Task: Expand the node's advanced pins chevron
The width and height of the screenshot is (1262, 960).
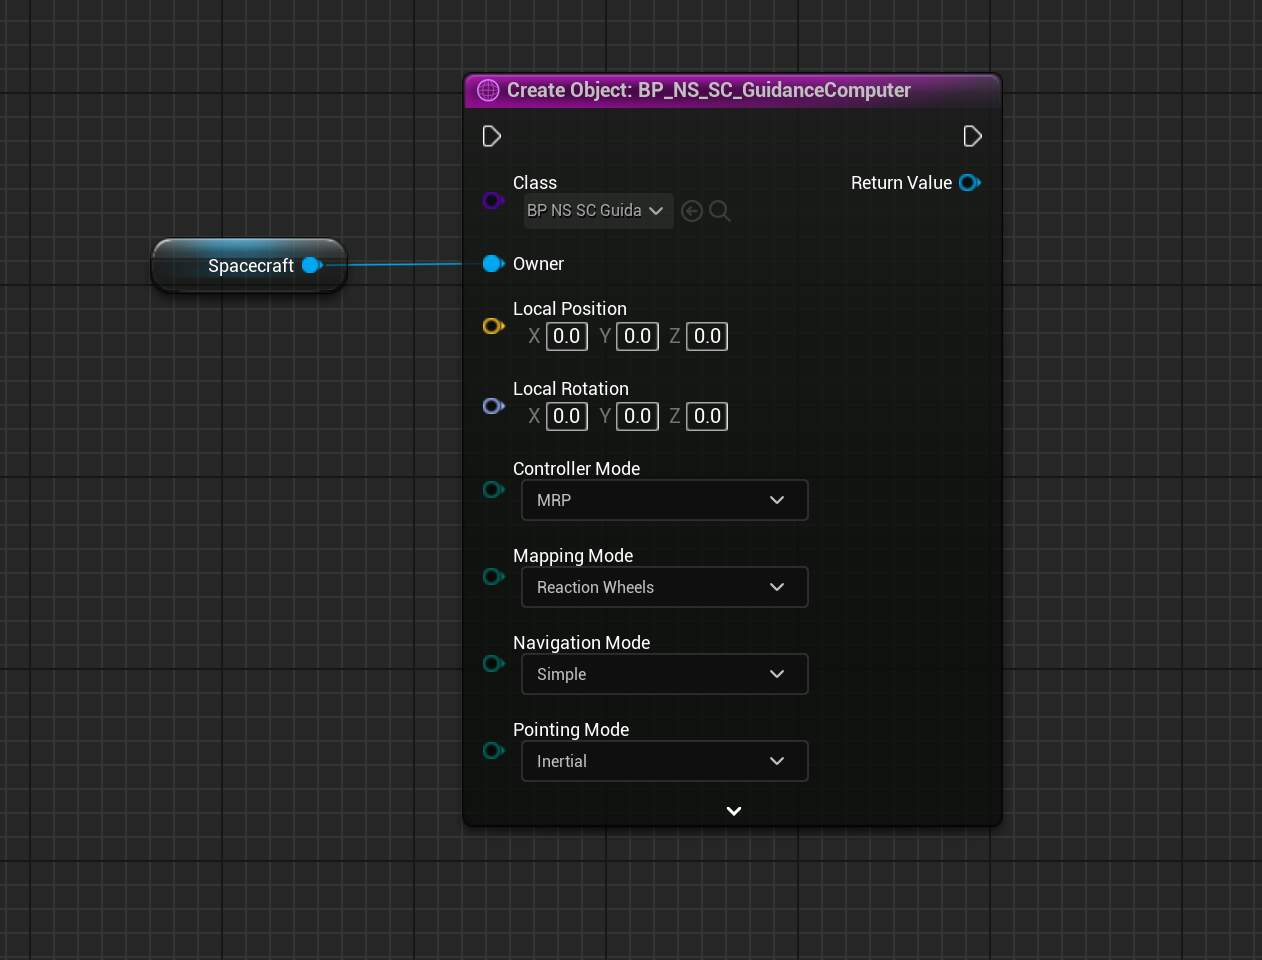Action: 734,811
